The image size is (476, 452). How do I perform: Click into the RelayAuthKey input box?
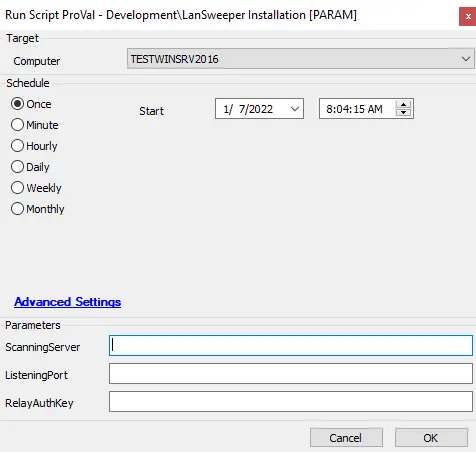point(291,401)
